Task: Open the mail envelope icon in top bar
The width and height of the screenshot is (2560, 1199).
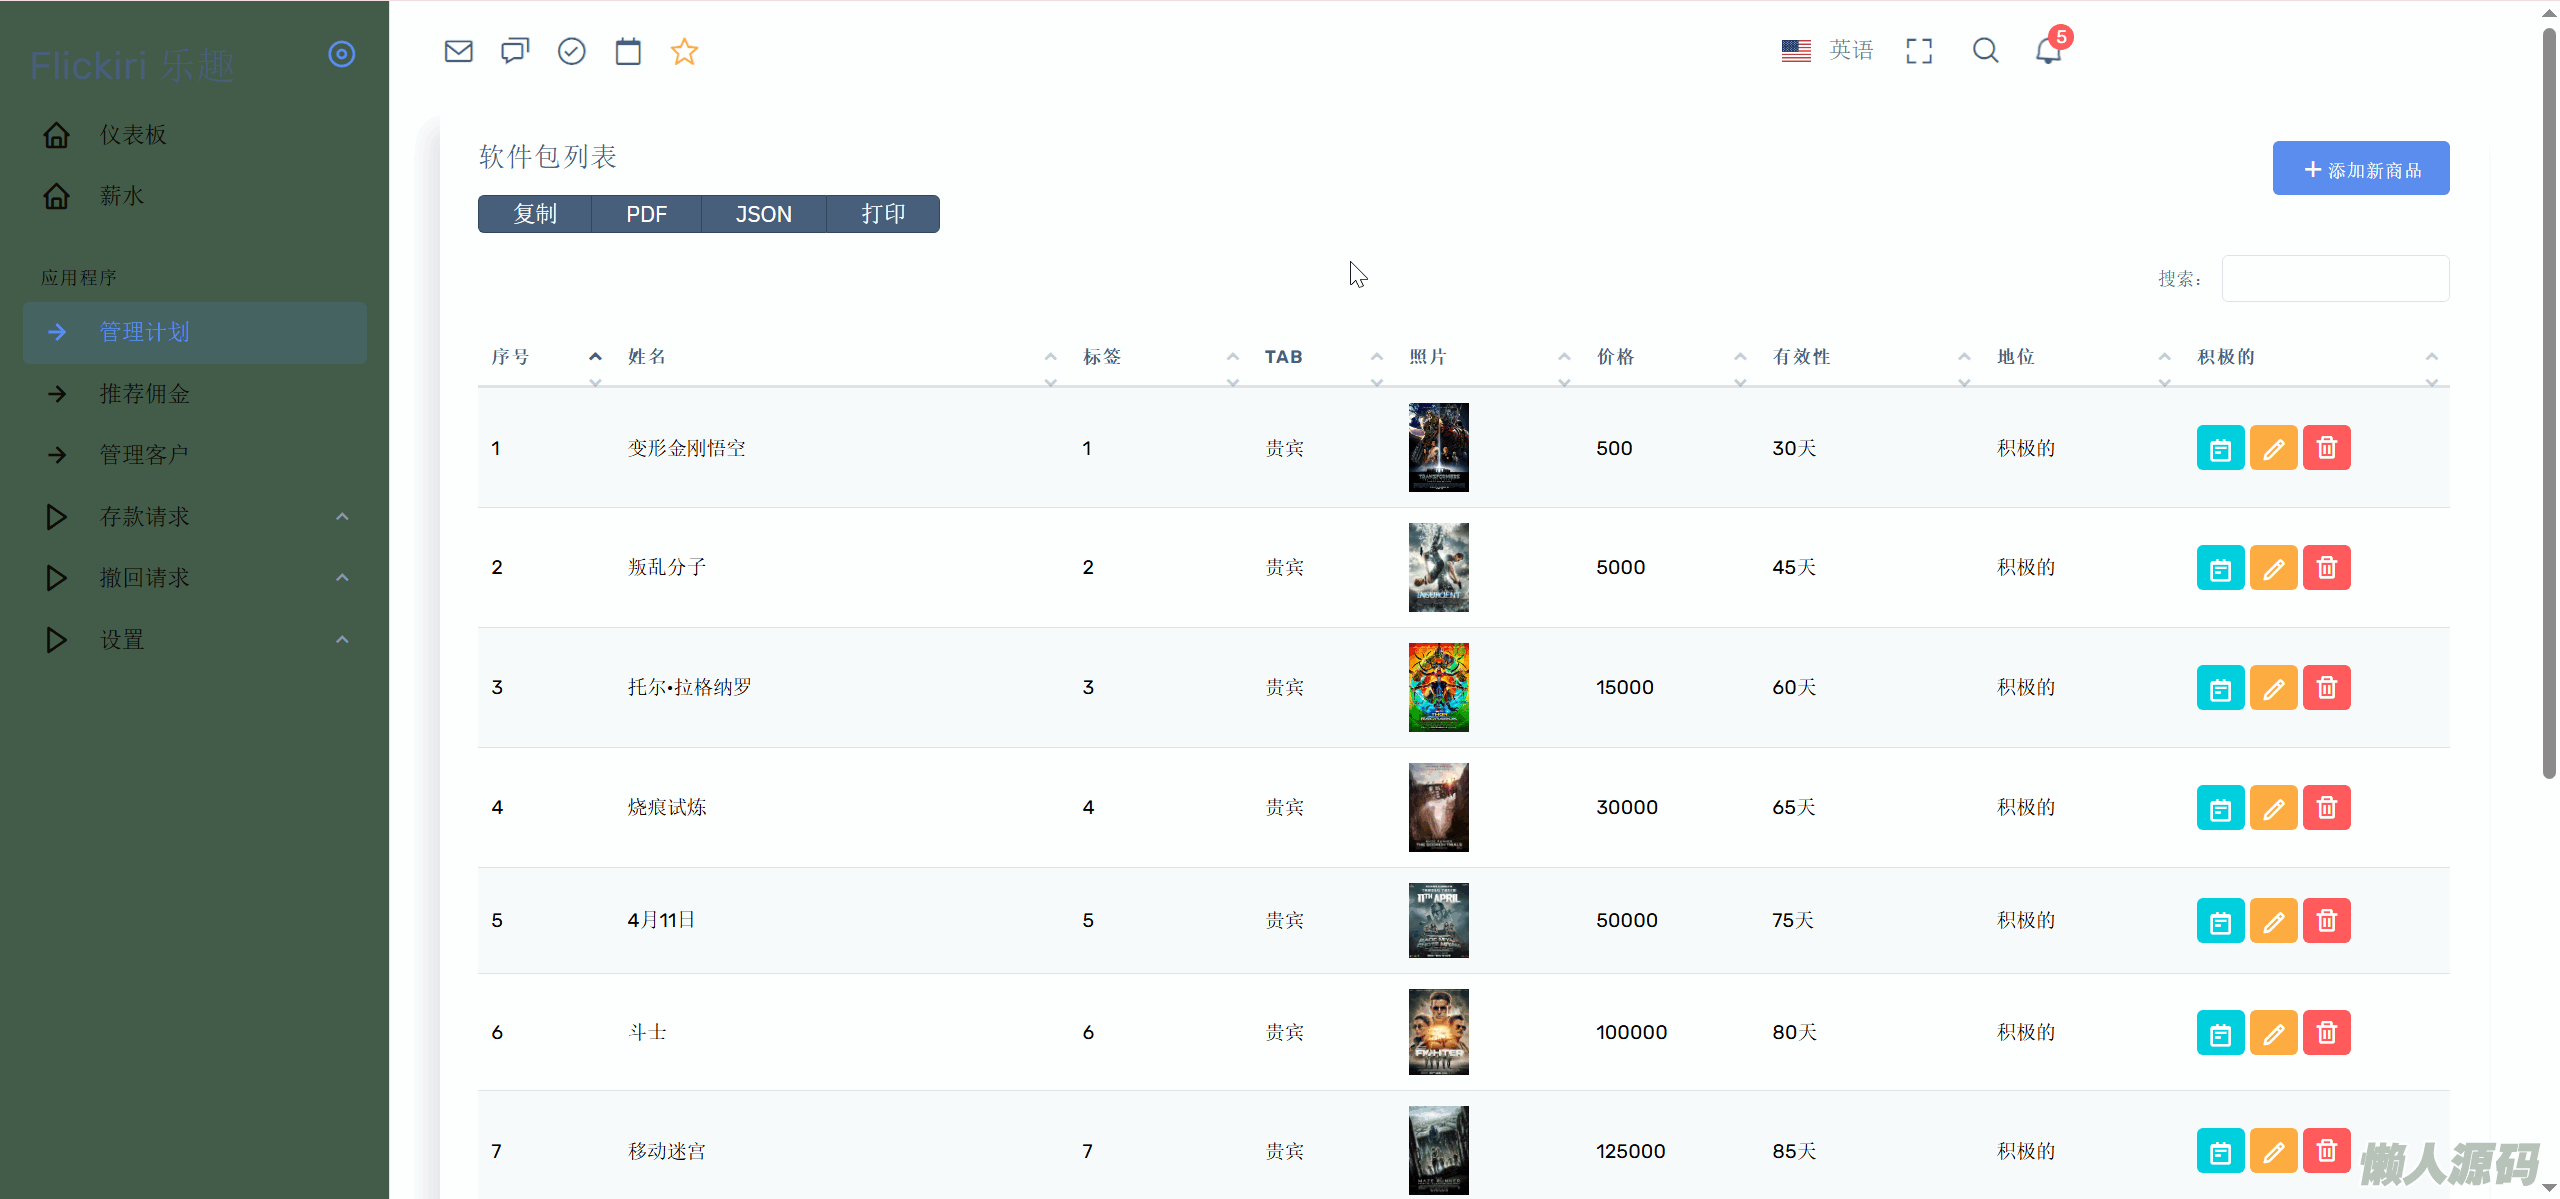Action: [458, 51]
